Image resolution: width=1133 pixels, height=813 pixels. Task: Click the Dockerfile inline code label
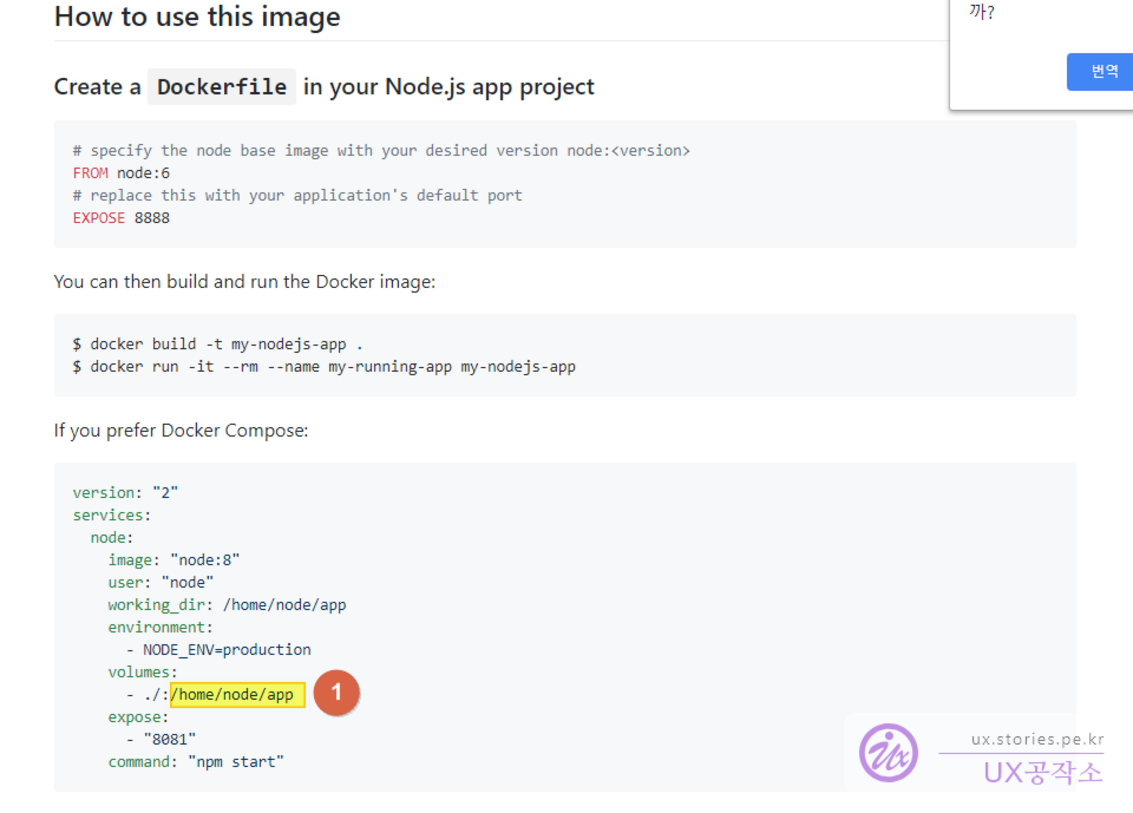[222, 87]
